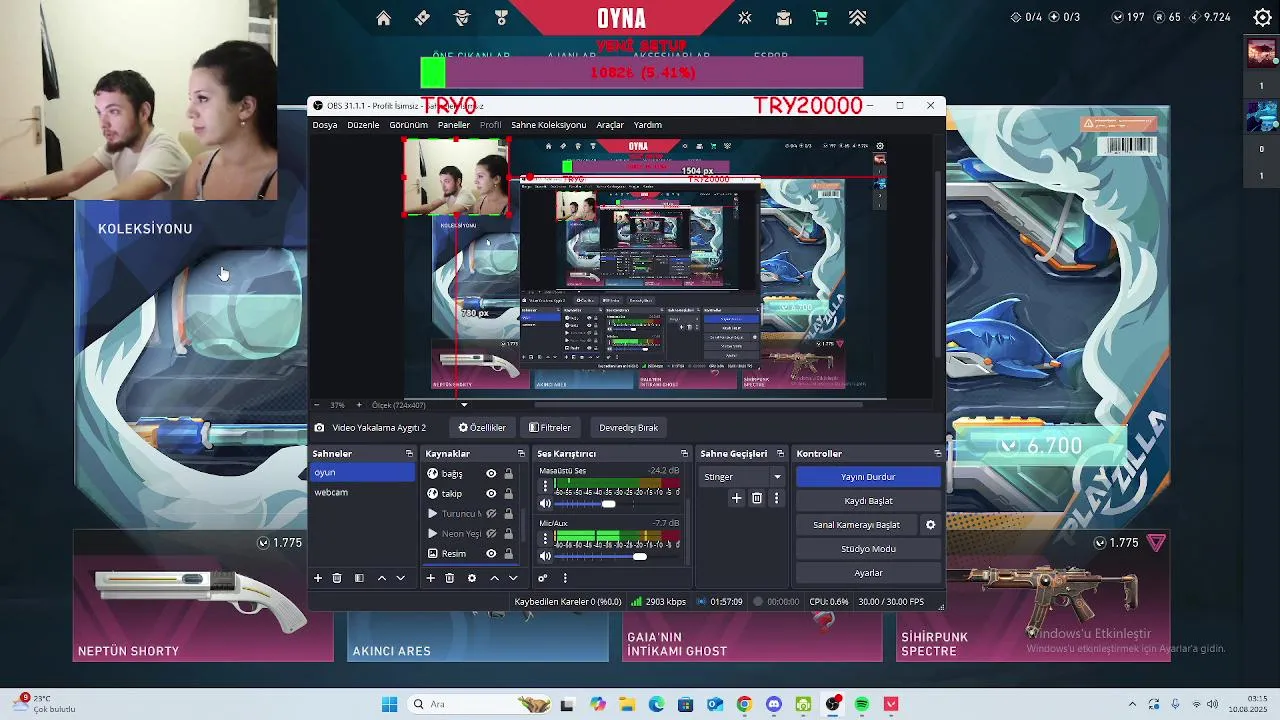
Task: Move scene up in Sahneler panel
Action: [x=381, y=578]
